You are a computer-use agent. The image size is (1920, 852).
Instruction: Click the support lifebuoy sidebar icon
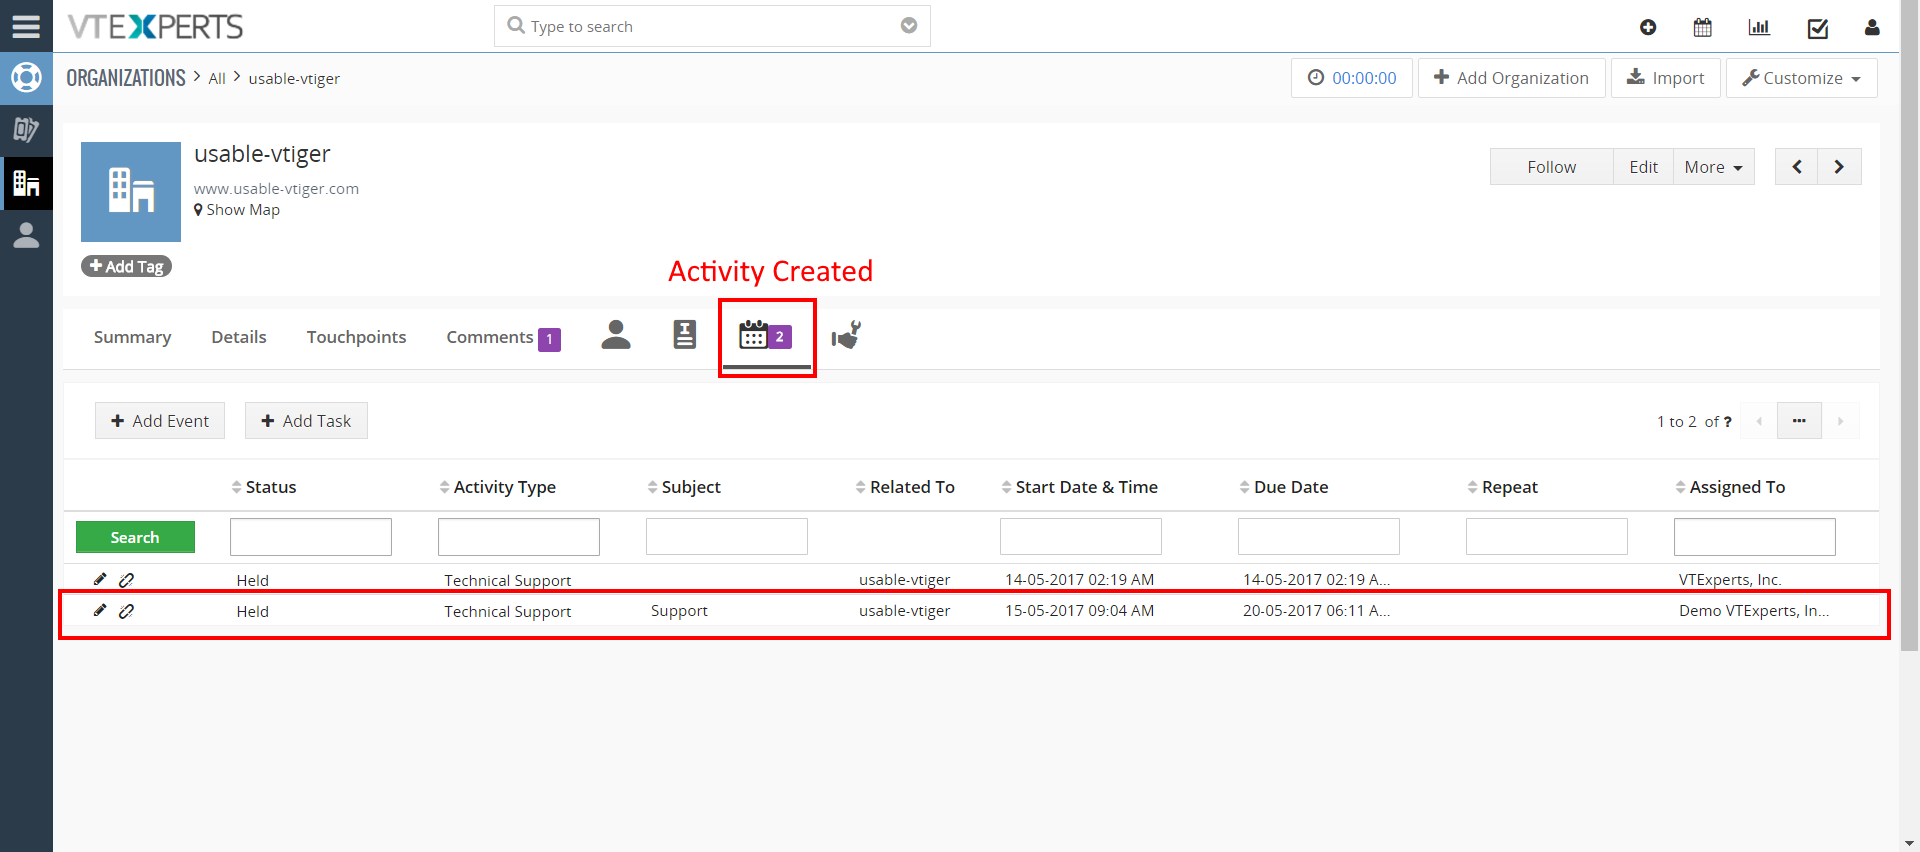click(x=26, y=77)
